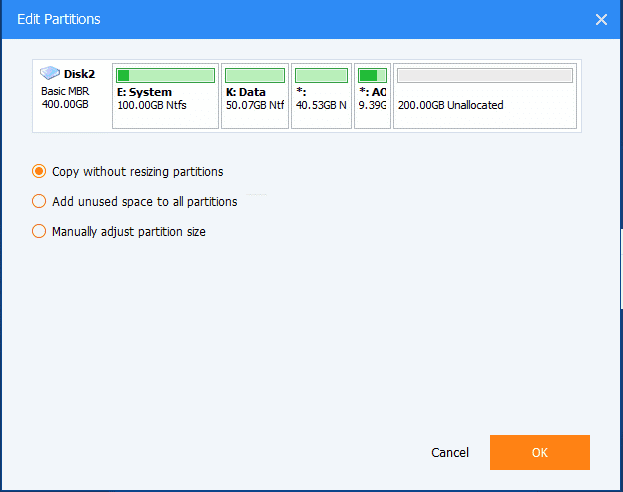Select the 9.39GB partition block

372,96
